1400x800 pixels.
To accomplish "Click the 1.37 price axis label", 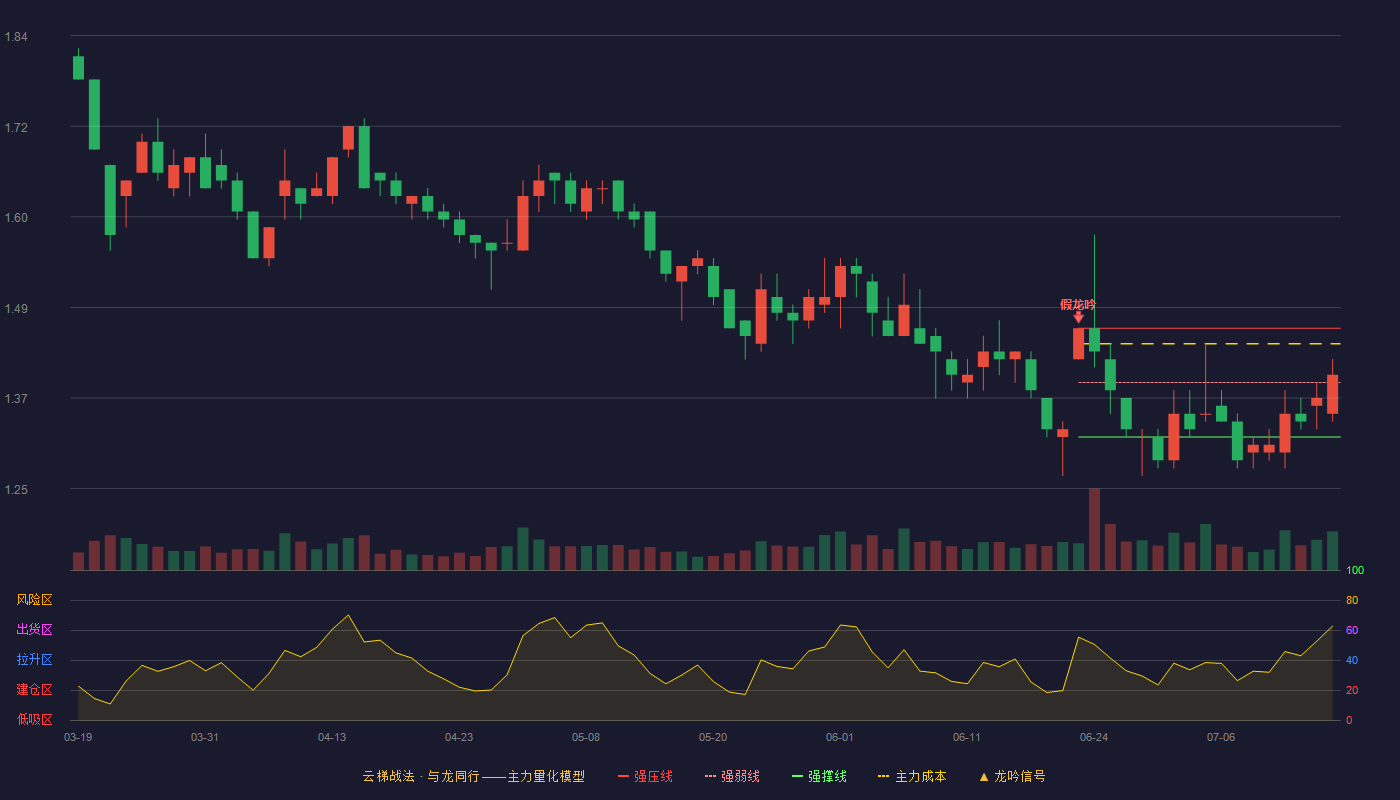I will tap(16, 399).
